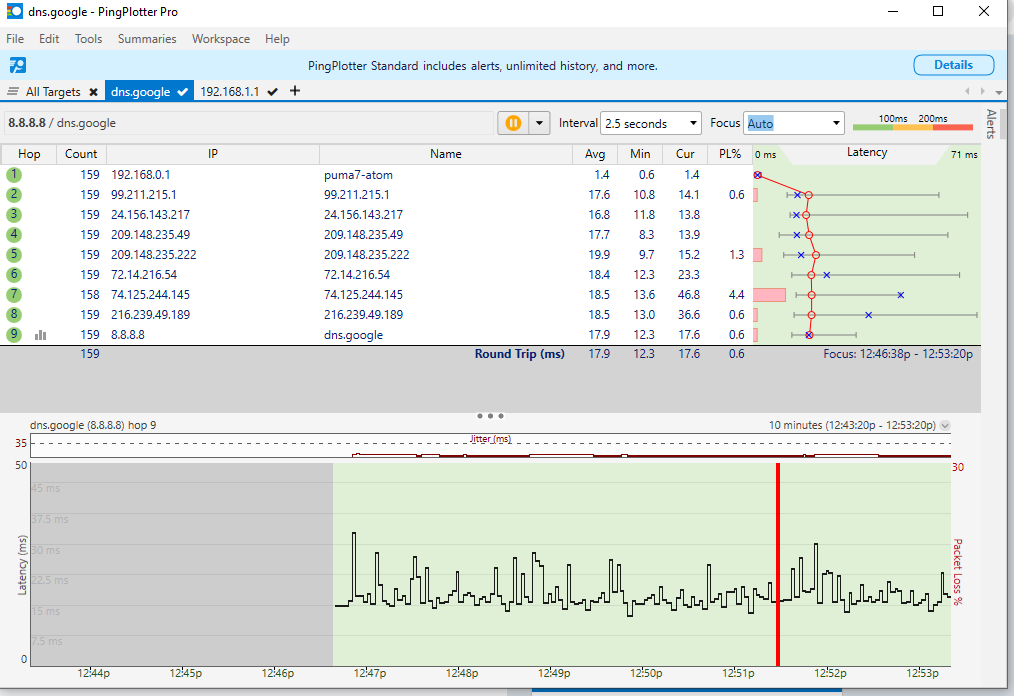Viewport: 1014px width, 696px height.
Task: Open the Interval 2.5 seconds combo box
Action: point(651,123)
